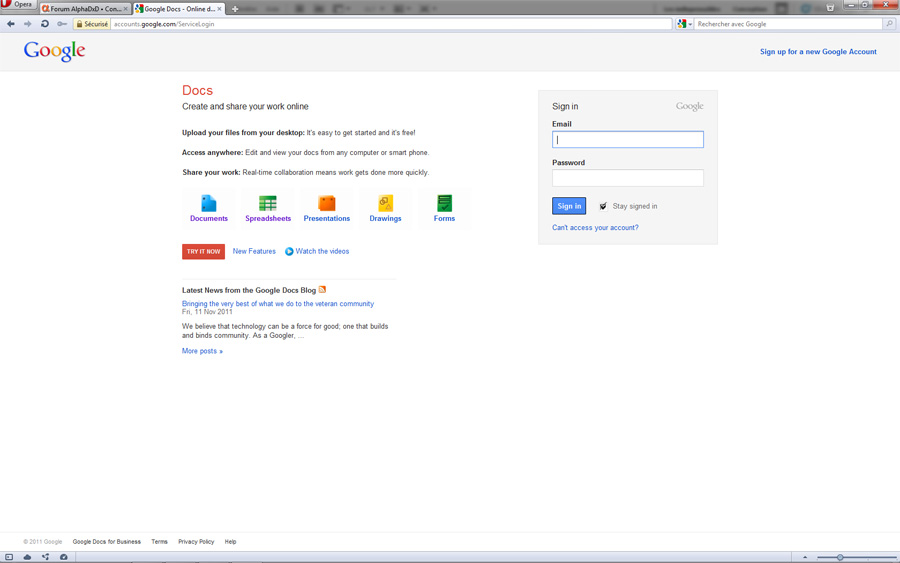Screen dimensions: 900x563
Task: Open the Presentations link text
Action: tap(327, 219)
